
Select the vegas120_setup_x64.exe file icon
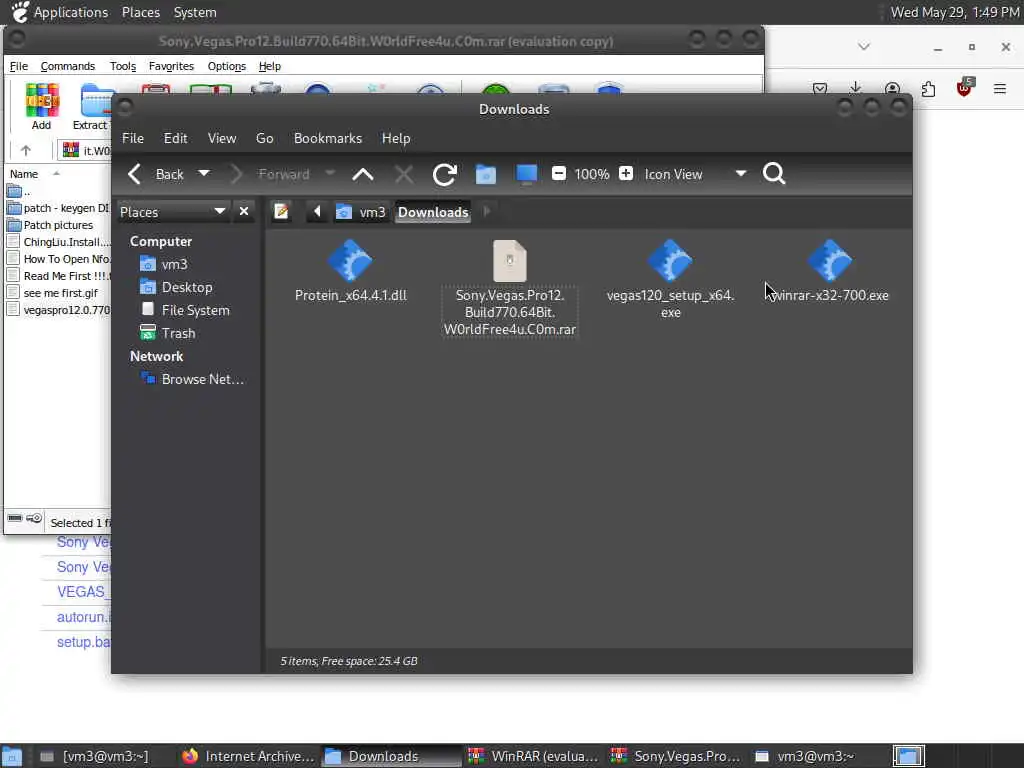tap(670, 260)
